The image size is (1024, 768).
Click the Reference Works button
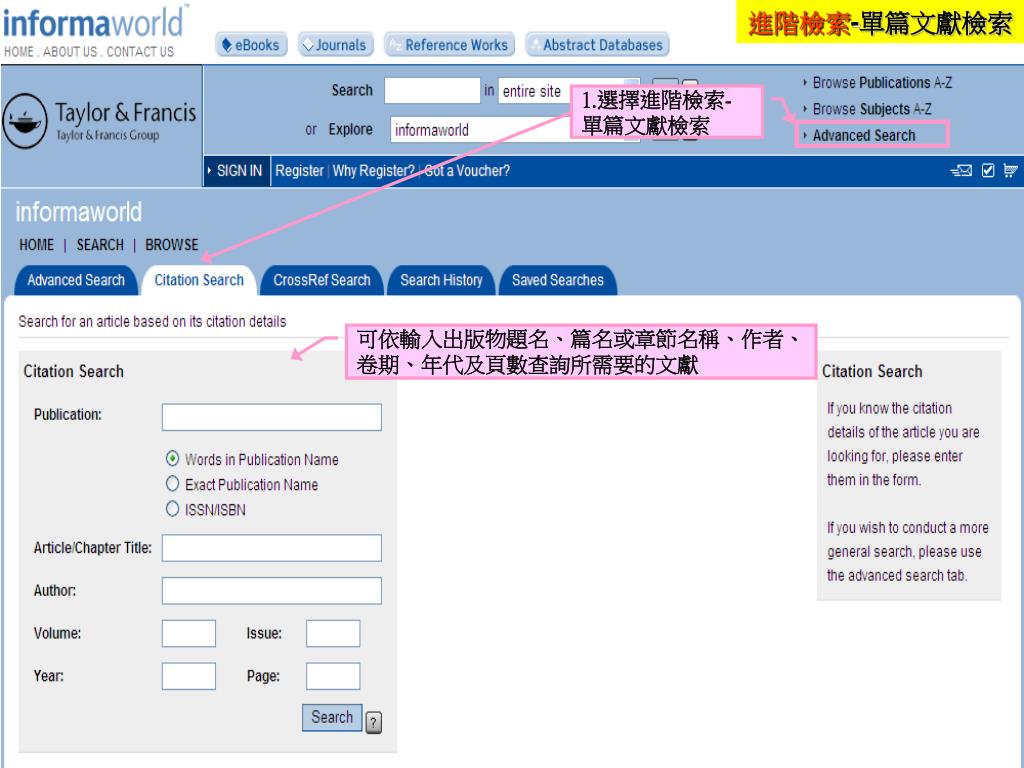pos(449,45)
